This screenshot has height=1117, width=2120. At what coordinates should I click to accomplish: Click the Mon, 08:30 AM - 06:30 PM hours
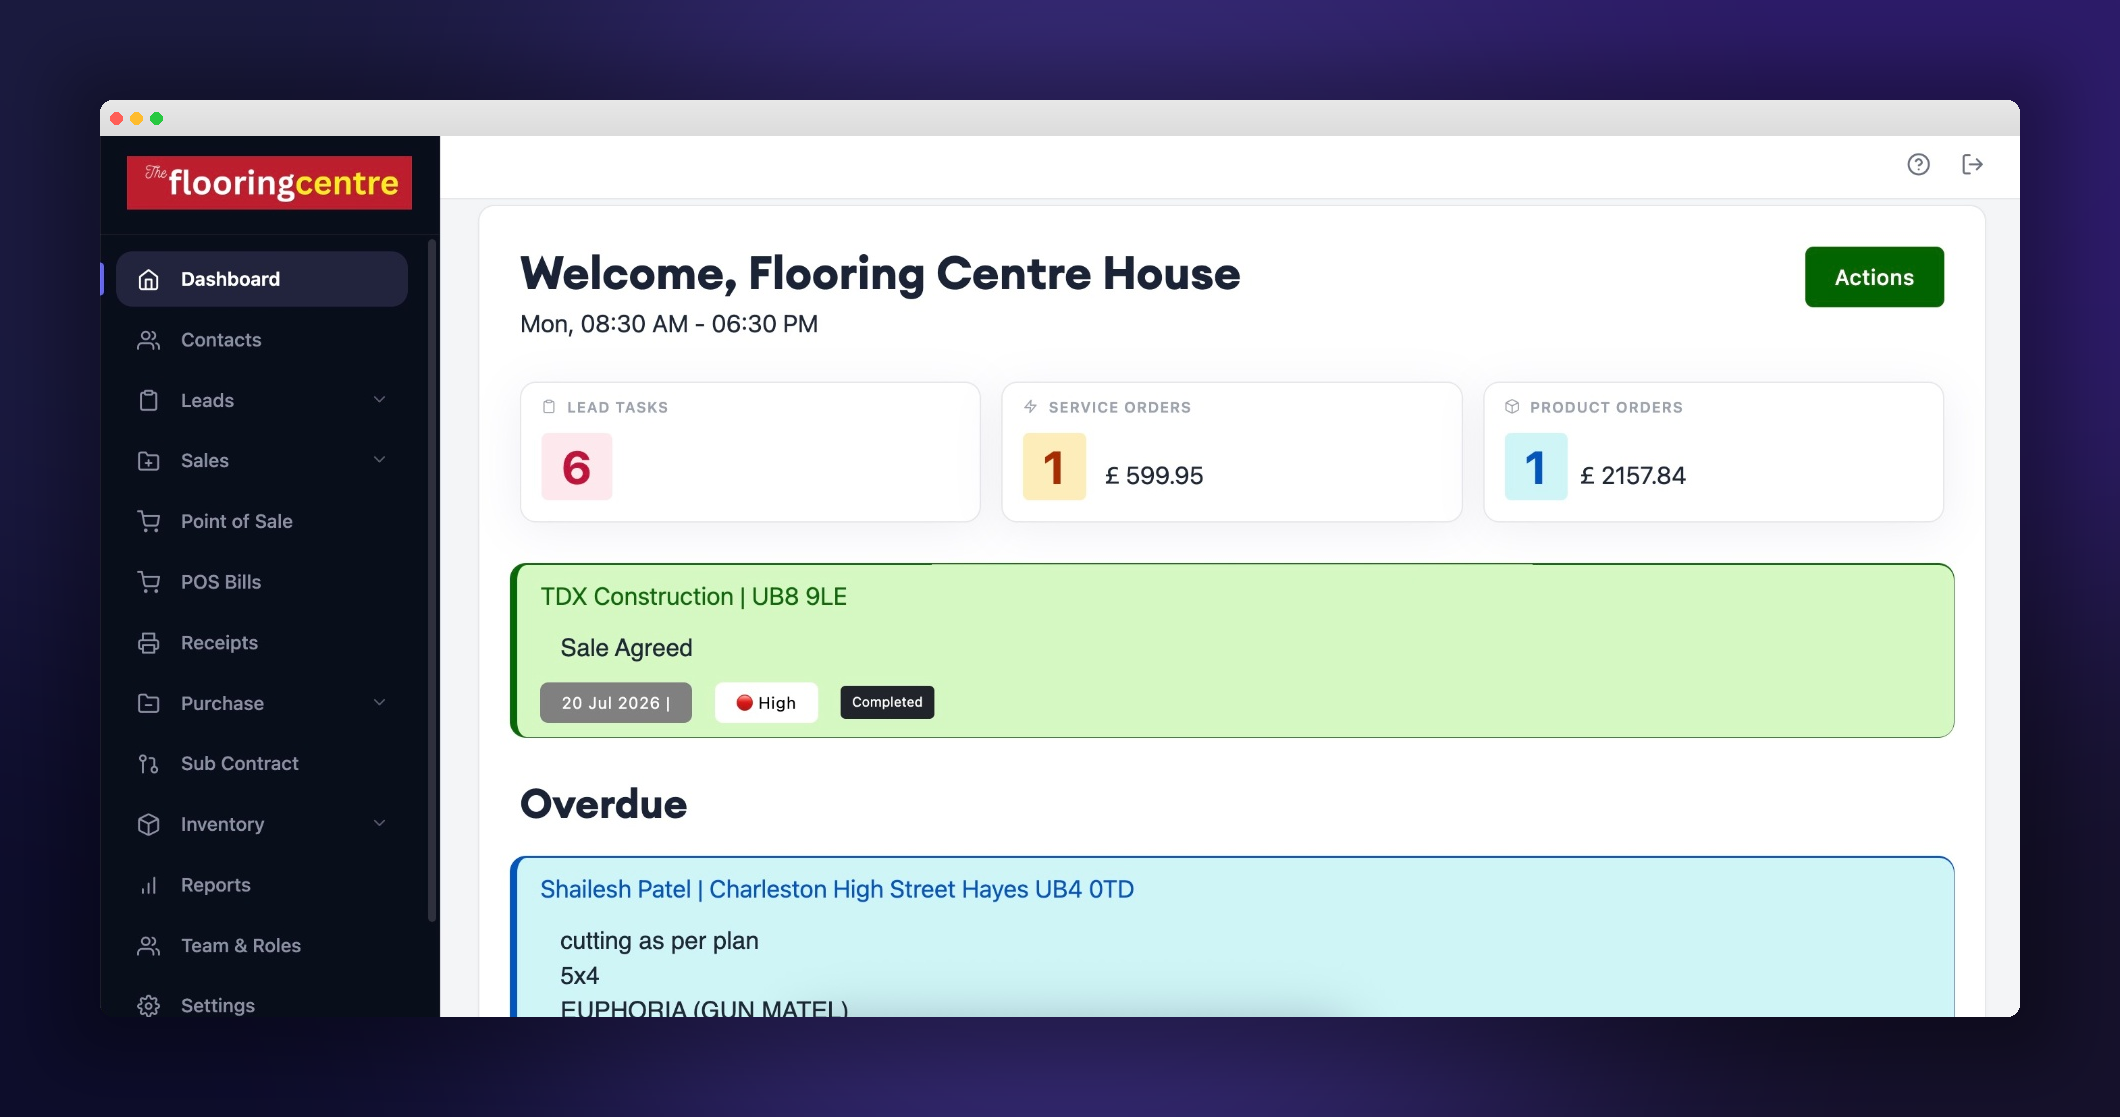[x=669, y=324]
